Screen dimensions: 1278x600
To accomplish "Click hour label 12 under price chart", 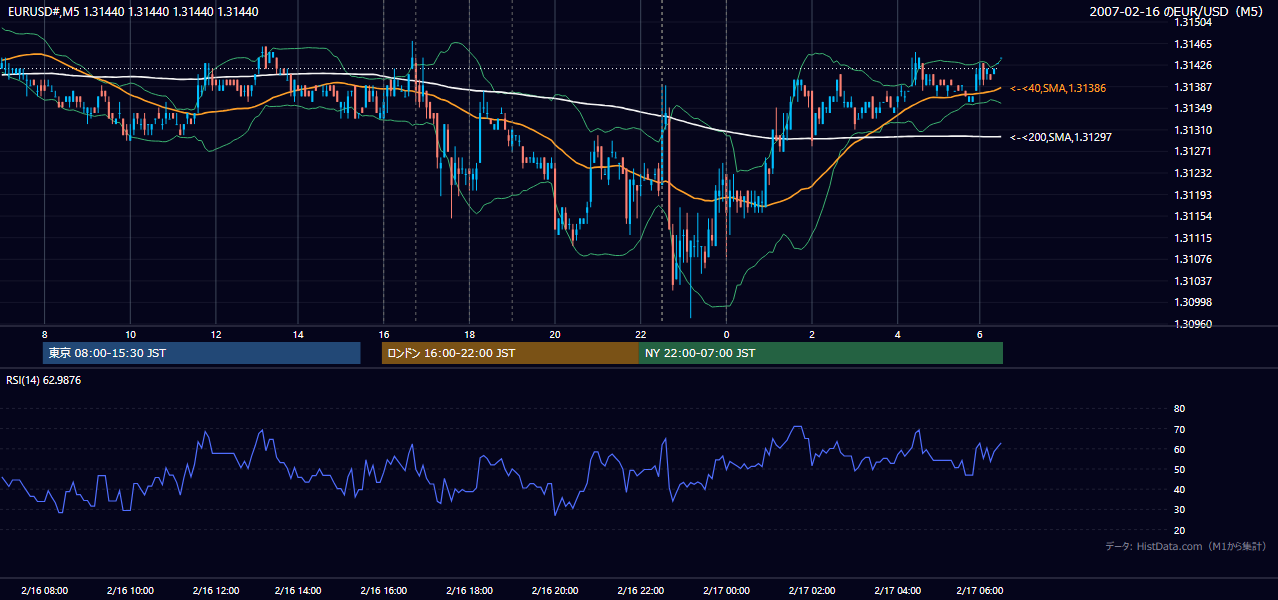I will click(x=215, y=334).
